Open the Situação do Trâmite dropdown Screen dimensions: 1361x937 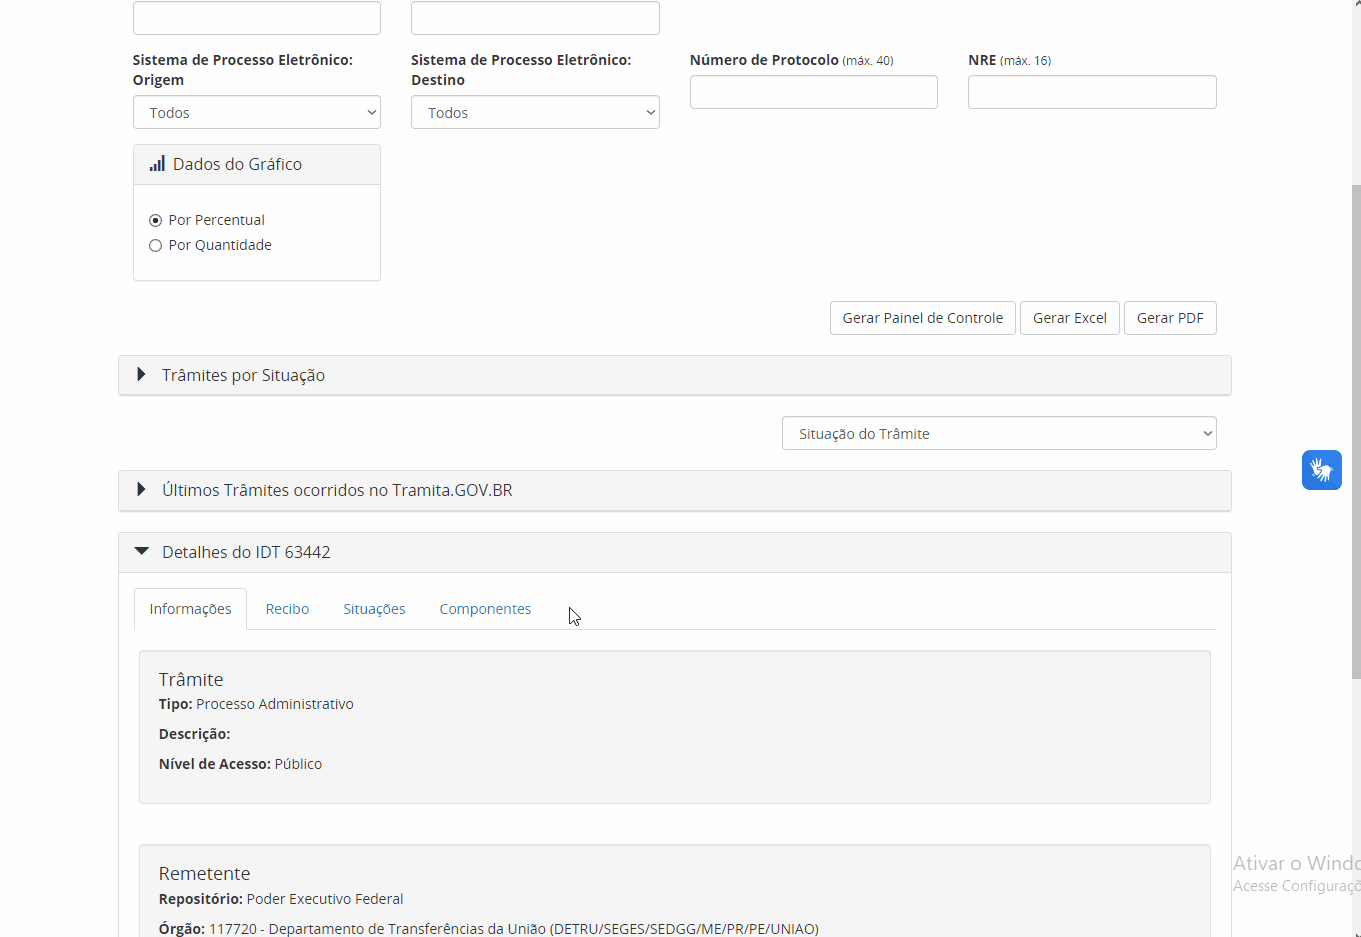point(999,433)
